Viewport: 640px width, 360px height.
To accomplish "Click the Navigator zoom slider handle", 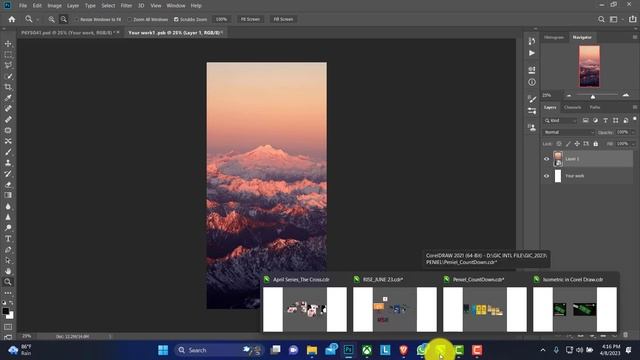I will [x=593, y=96].
